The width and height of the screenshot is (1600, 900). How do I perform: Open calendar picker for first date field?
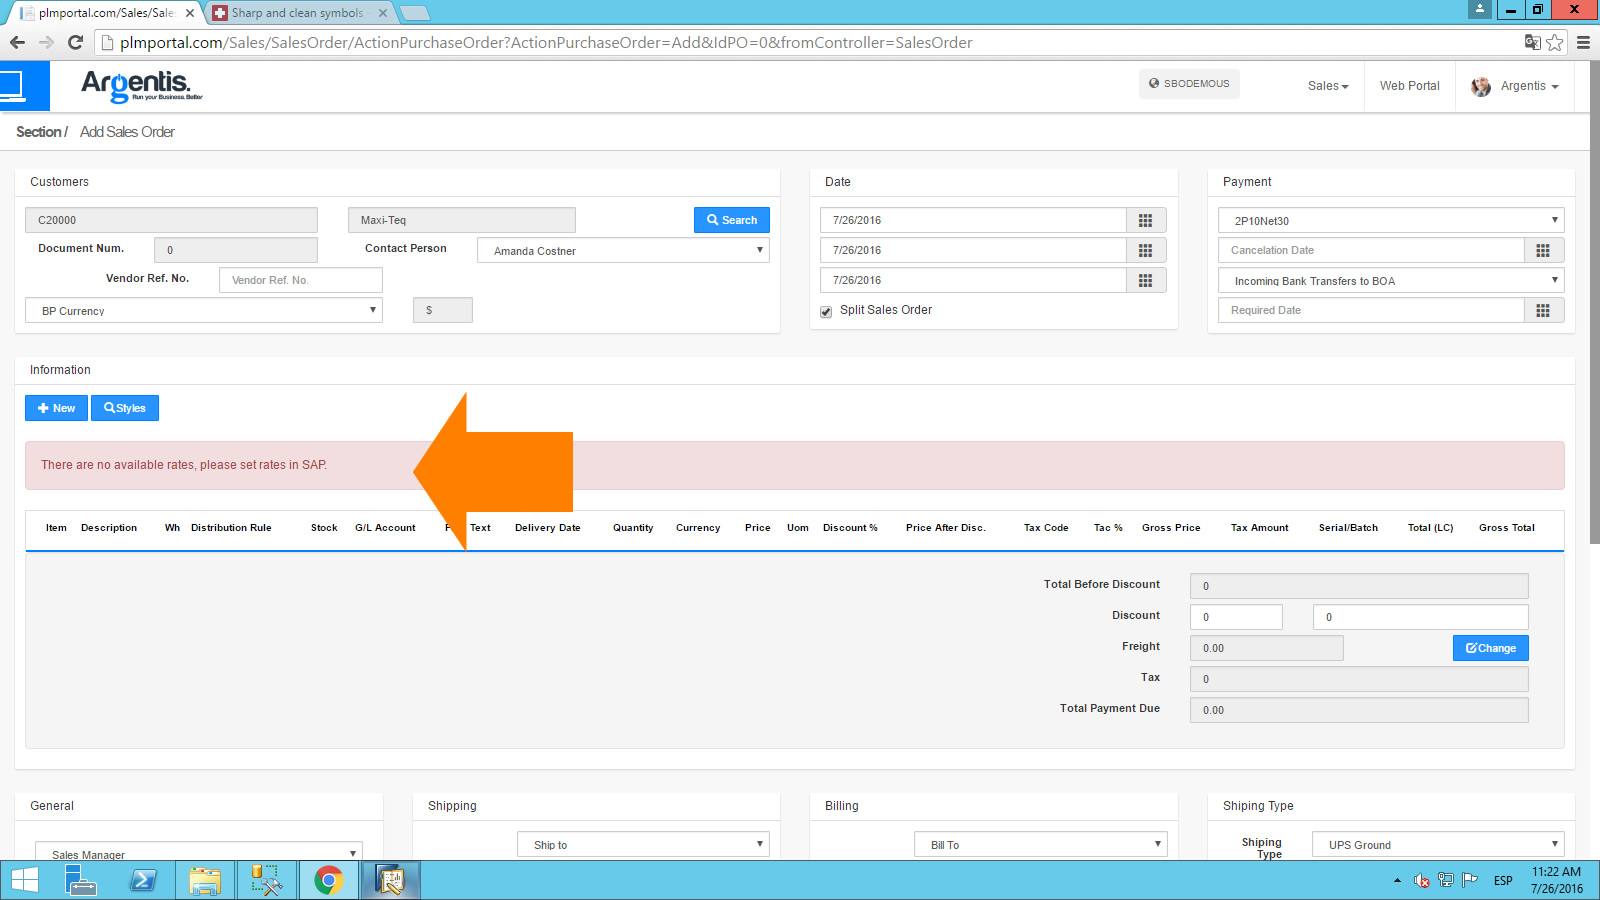point(1145,220)
